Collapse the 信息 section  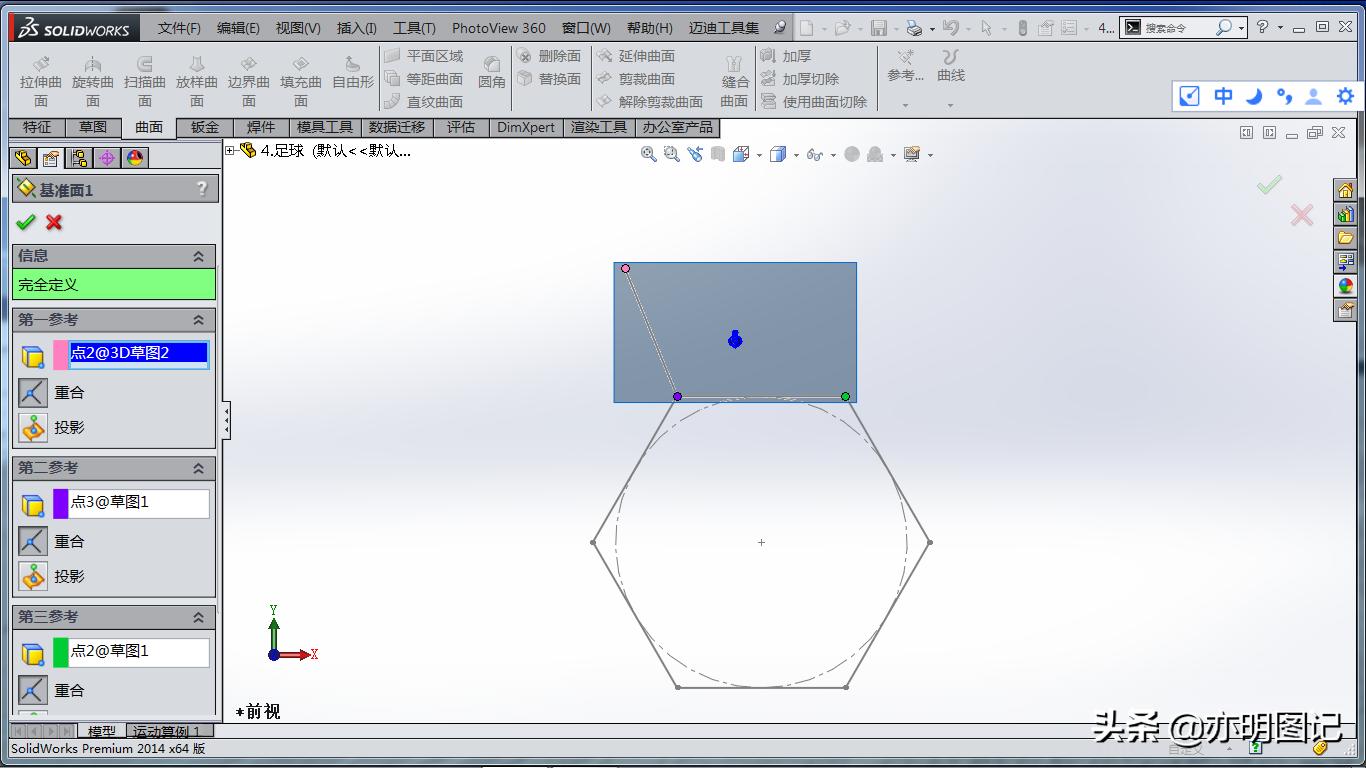(200, 255)
